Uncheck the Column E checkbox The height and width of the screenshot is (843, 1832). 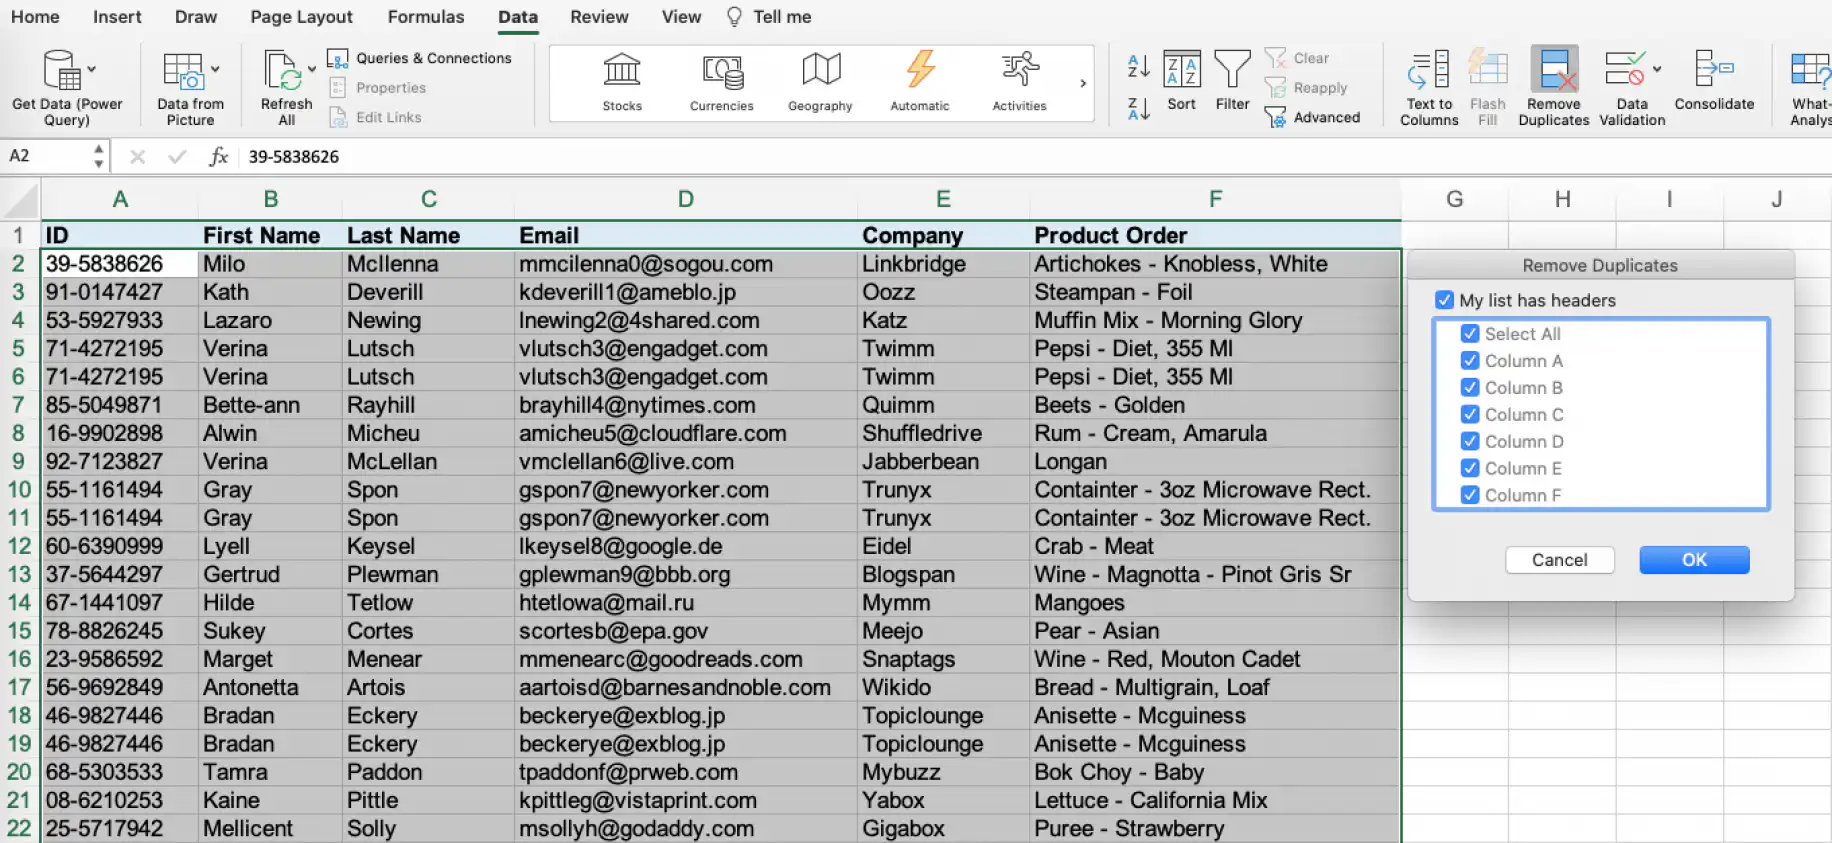point(1470,468)
